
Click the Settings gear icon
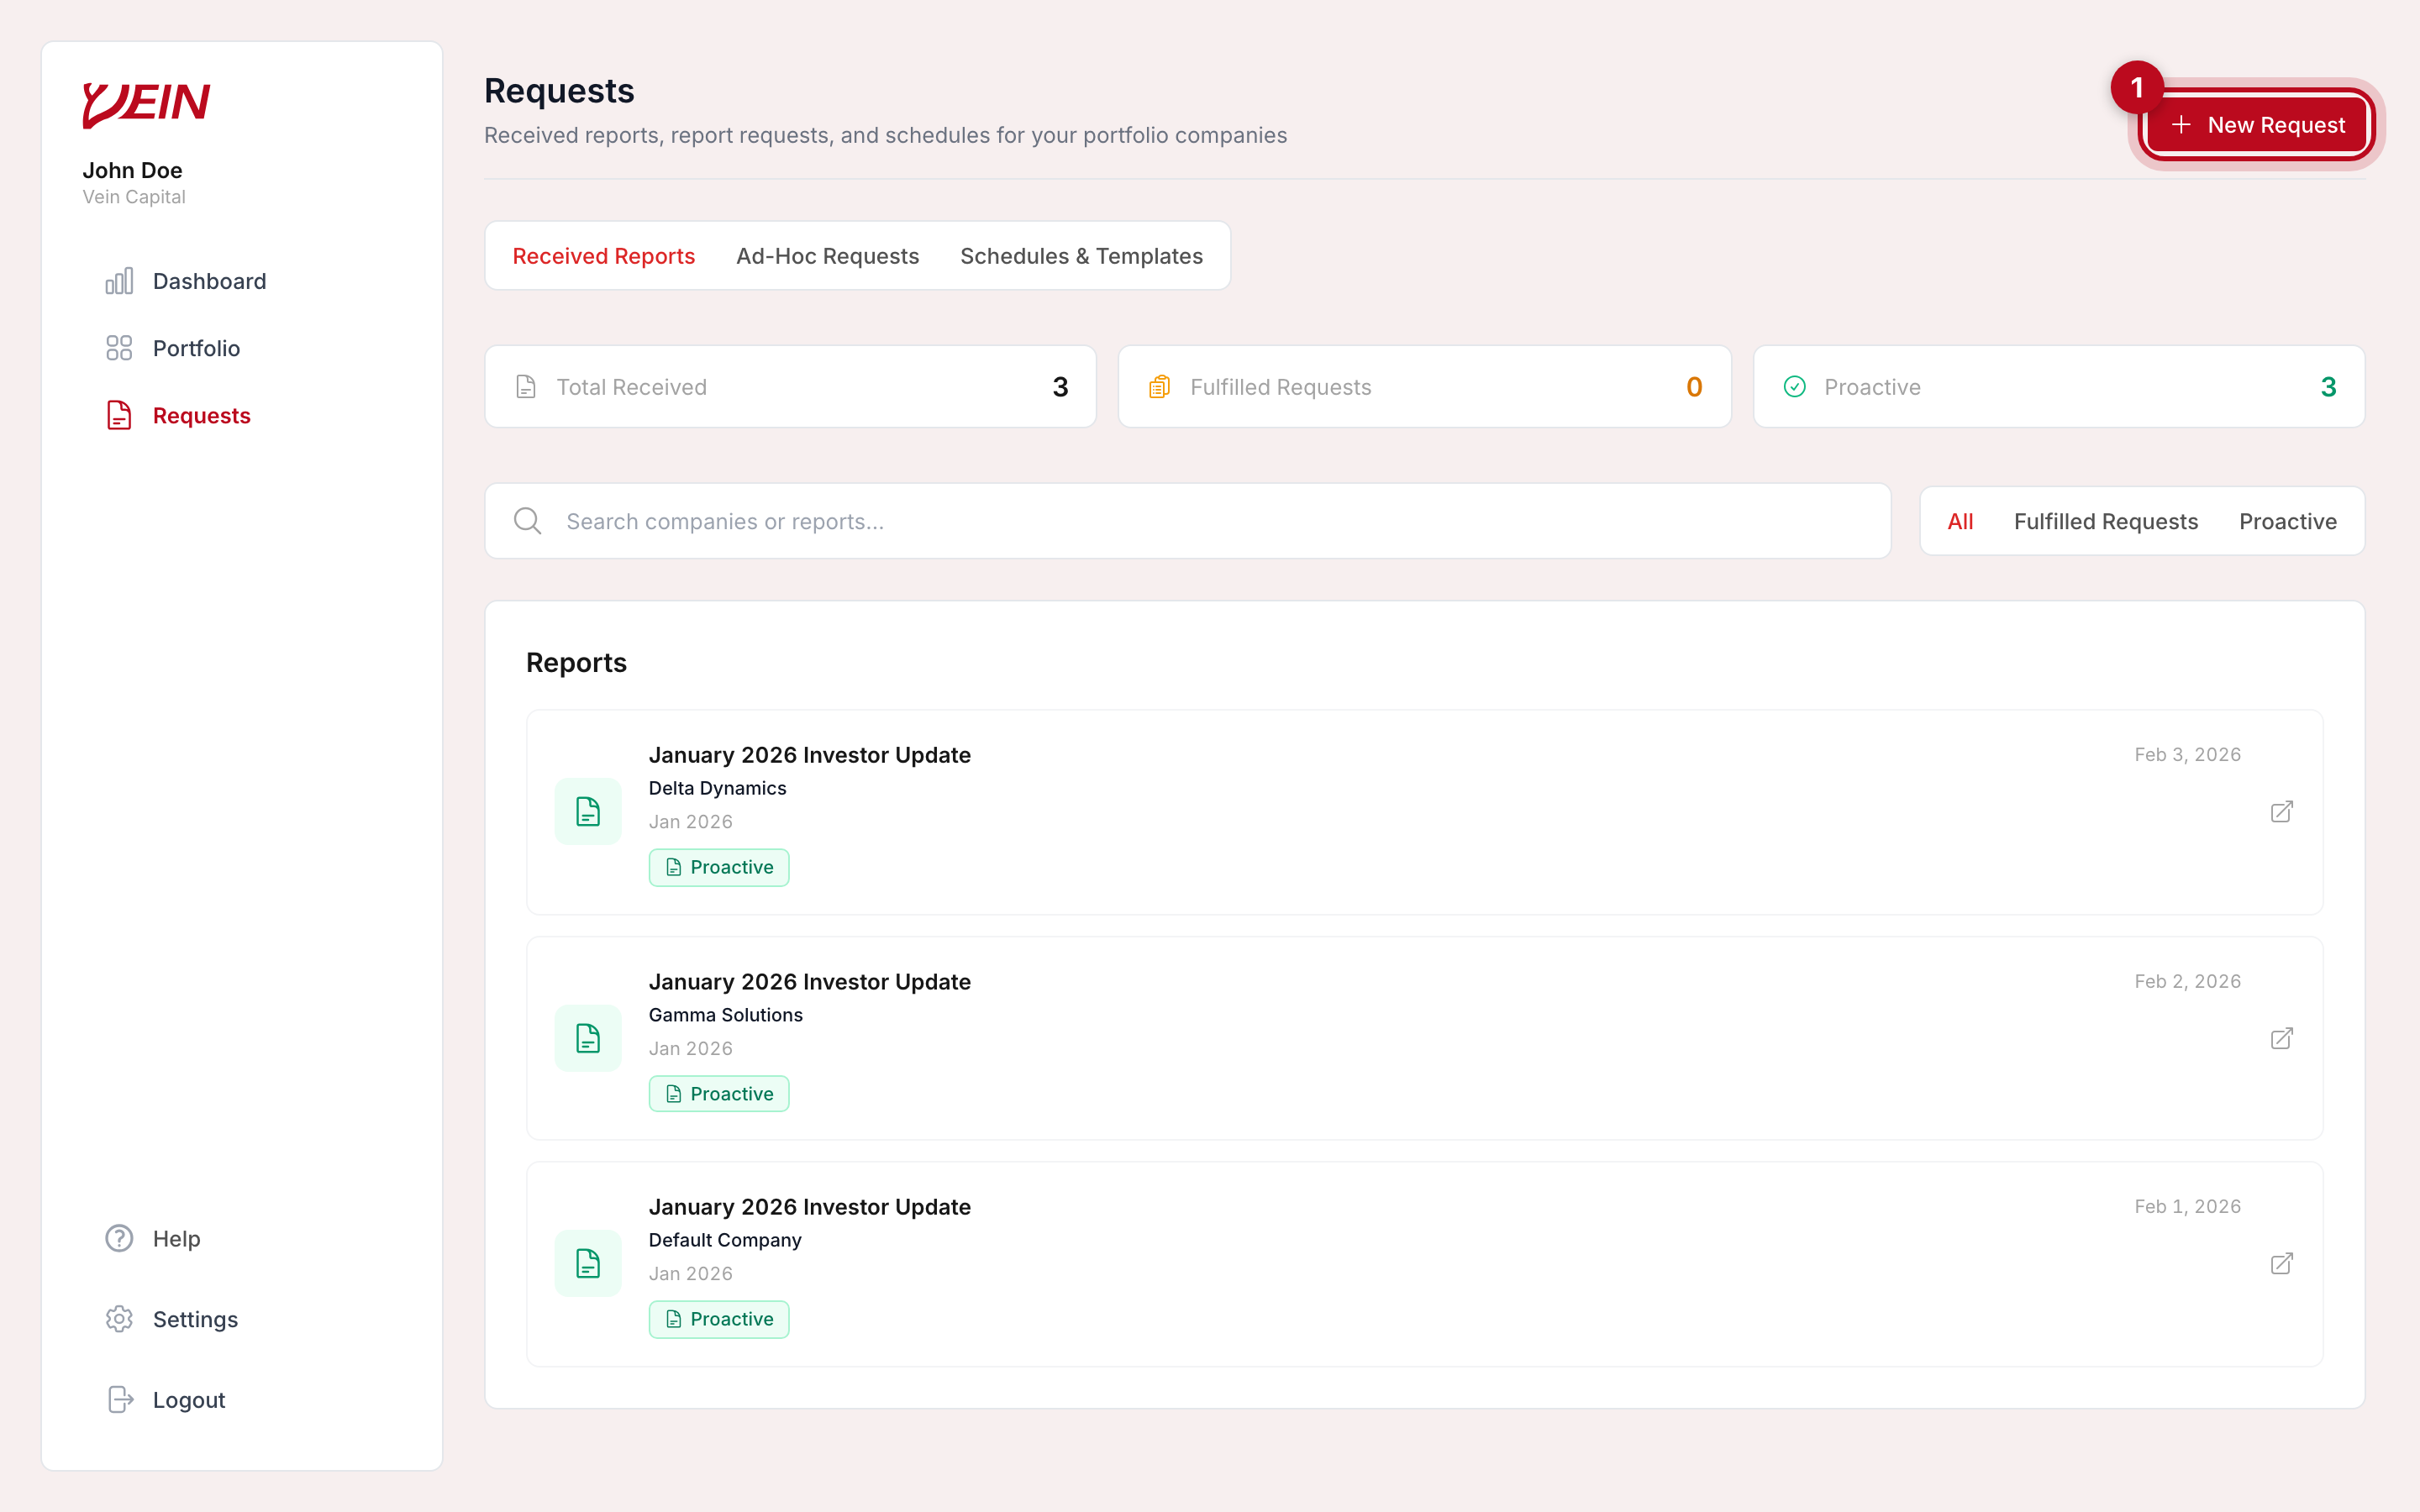[x=119, y=1319]
